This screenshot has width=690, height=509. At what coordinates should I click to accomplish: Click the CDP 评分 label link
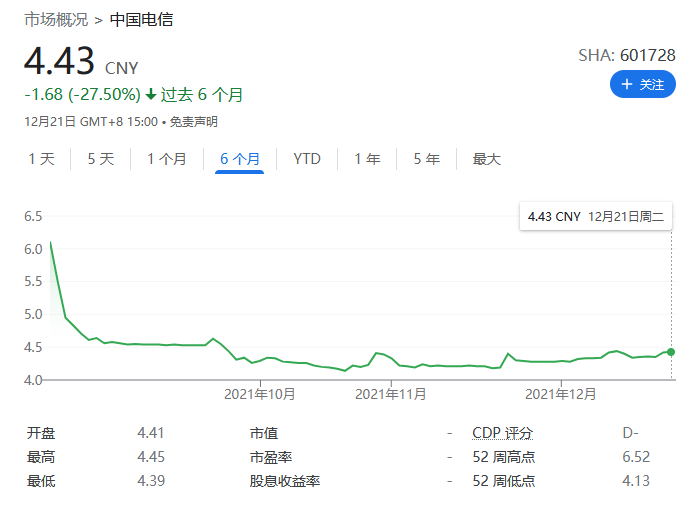[502, 433]
